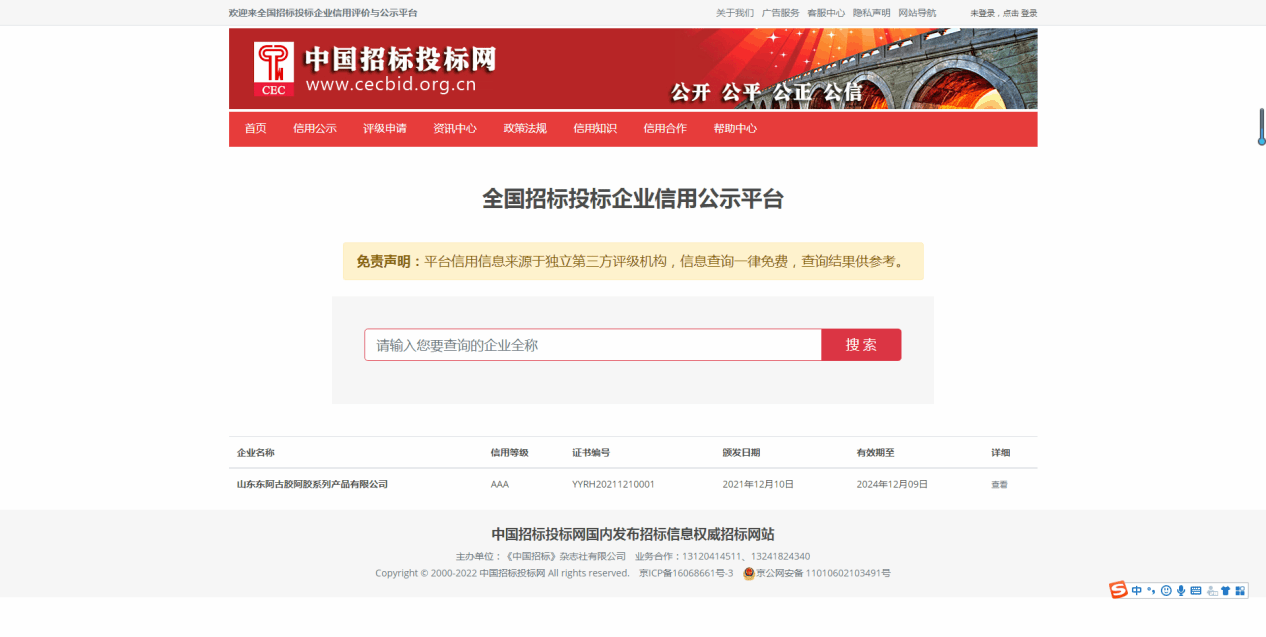Open the 首页 navigation tab
This screenshot has width=1266, height=637.
255,129
